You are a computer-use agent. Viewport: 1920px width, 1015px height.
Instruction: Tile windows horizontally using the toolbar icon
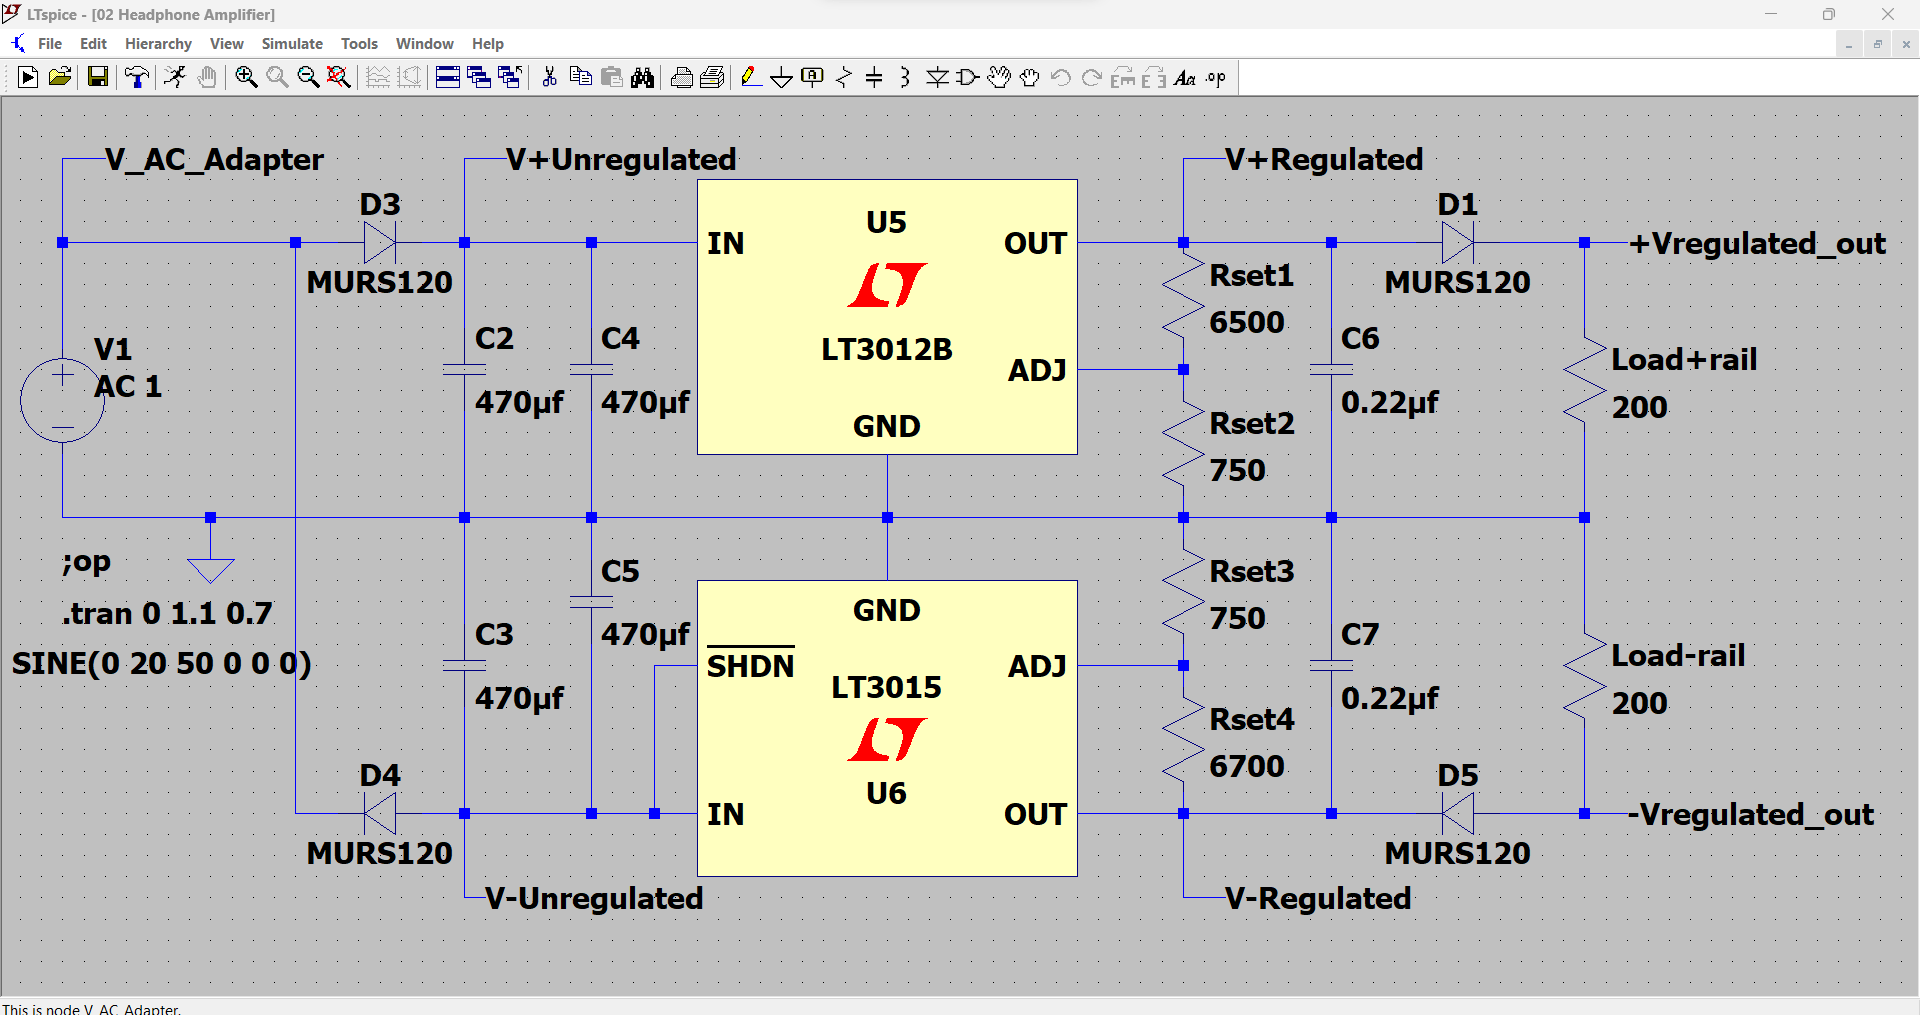point(448,77)
